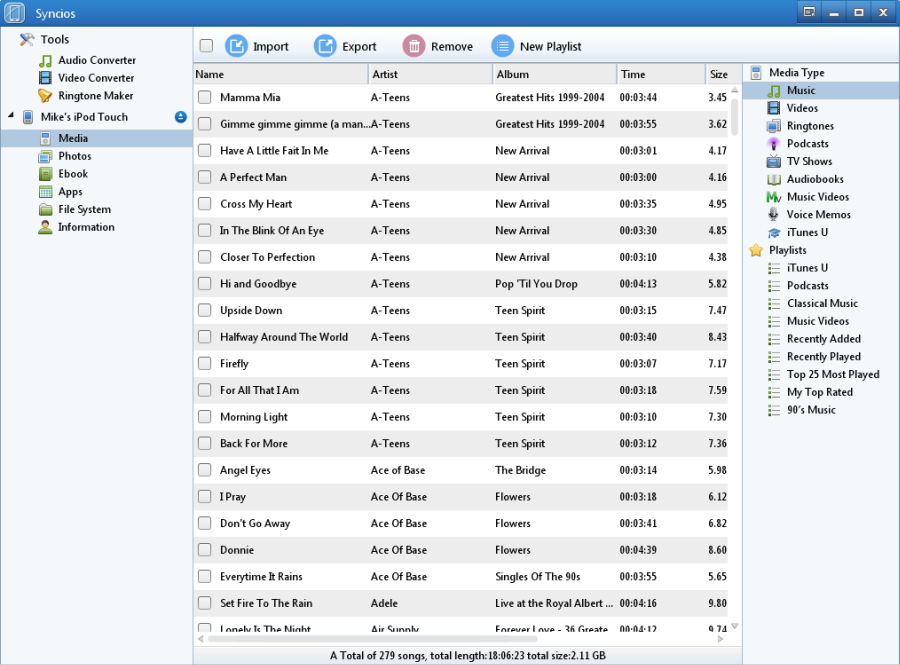Open the Classical Music playlist
The image size is (900, 665).
point(822,304)
